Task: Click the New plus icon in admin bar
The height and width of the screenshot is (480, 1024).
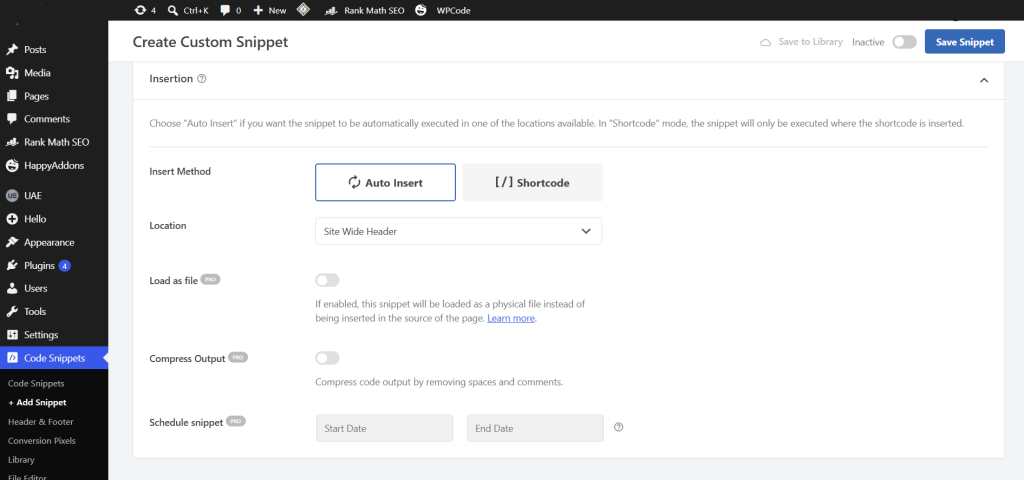Action: 259,10
